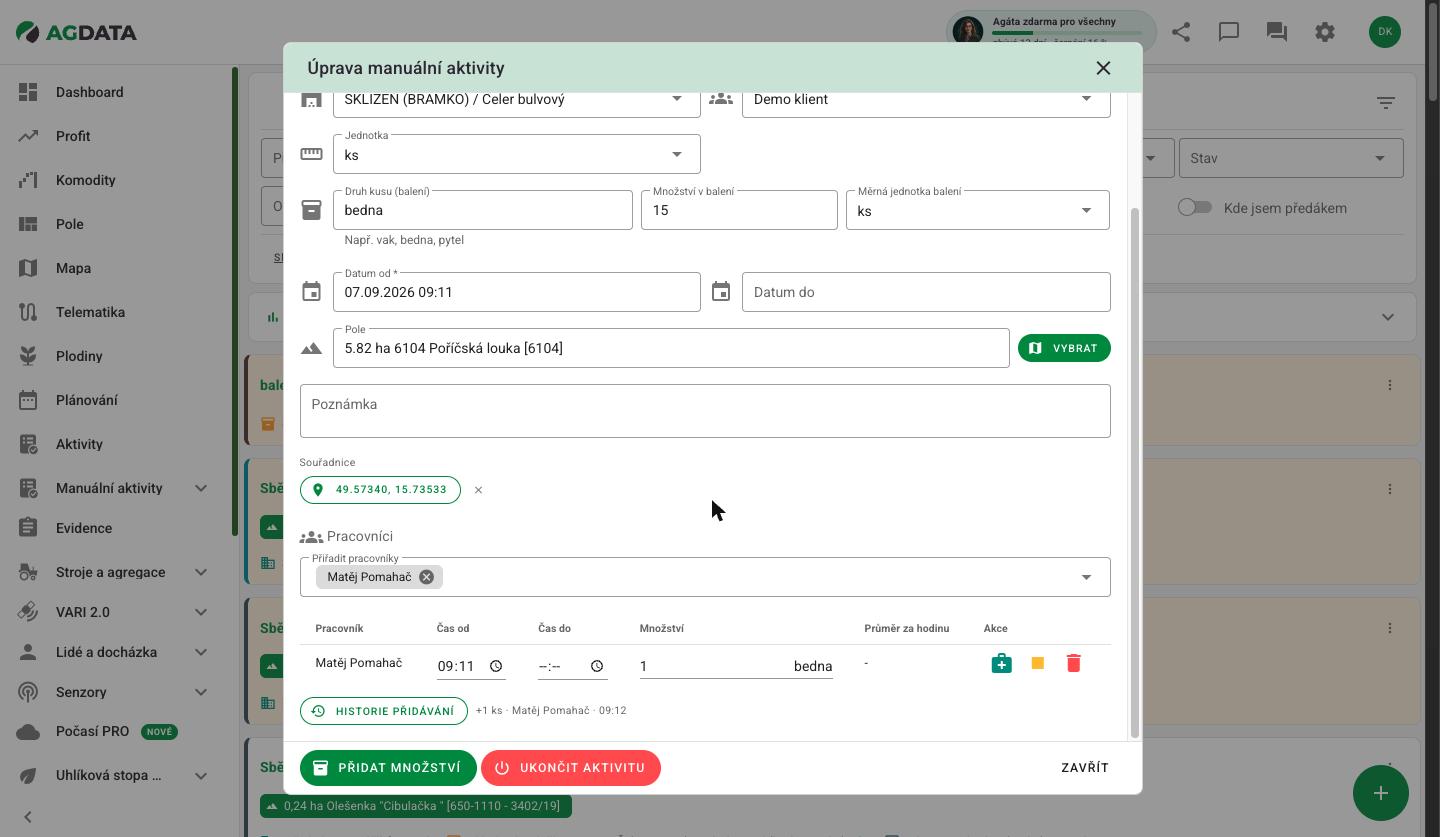Click the green add-worker medical kit icon
This screenshot has width=1440, height=837.
[x=1001, y=664]
